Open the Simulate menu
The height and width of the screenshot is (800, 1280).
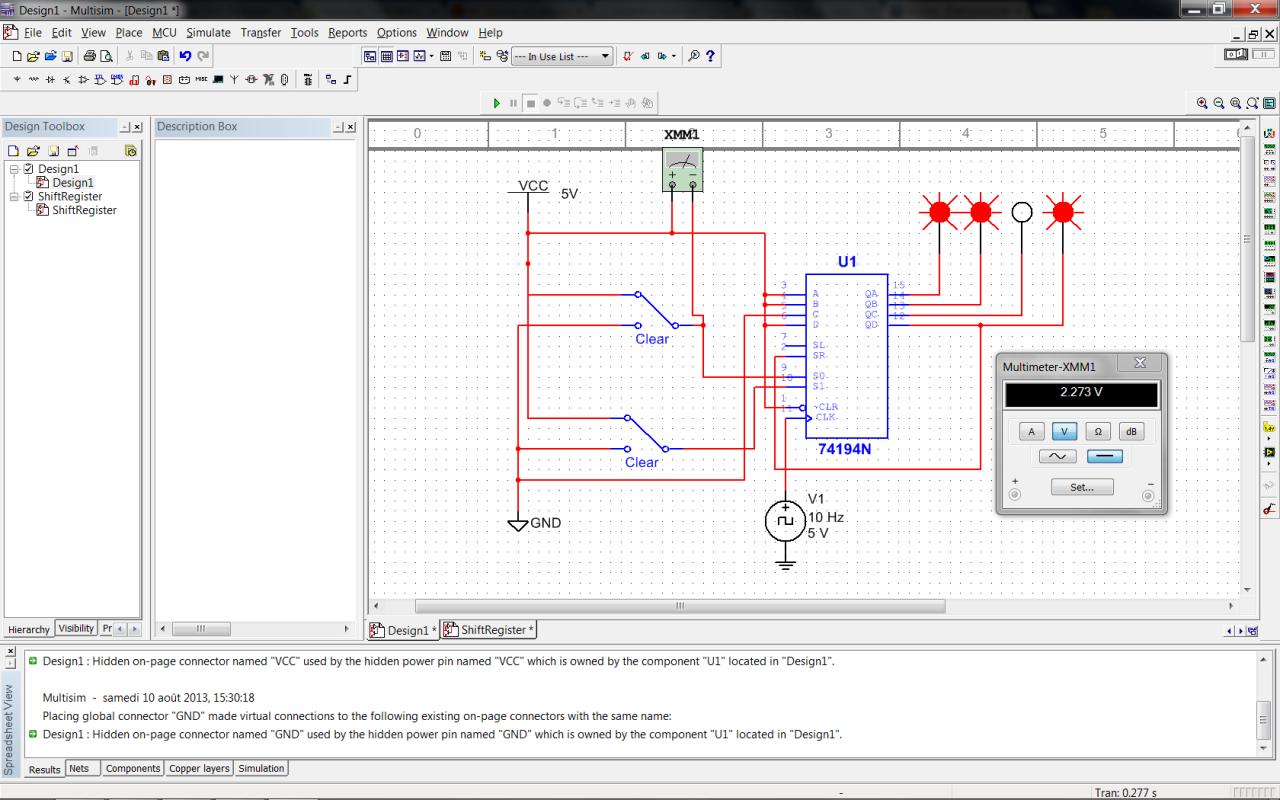click(208, 33)
